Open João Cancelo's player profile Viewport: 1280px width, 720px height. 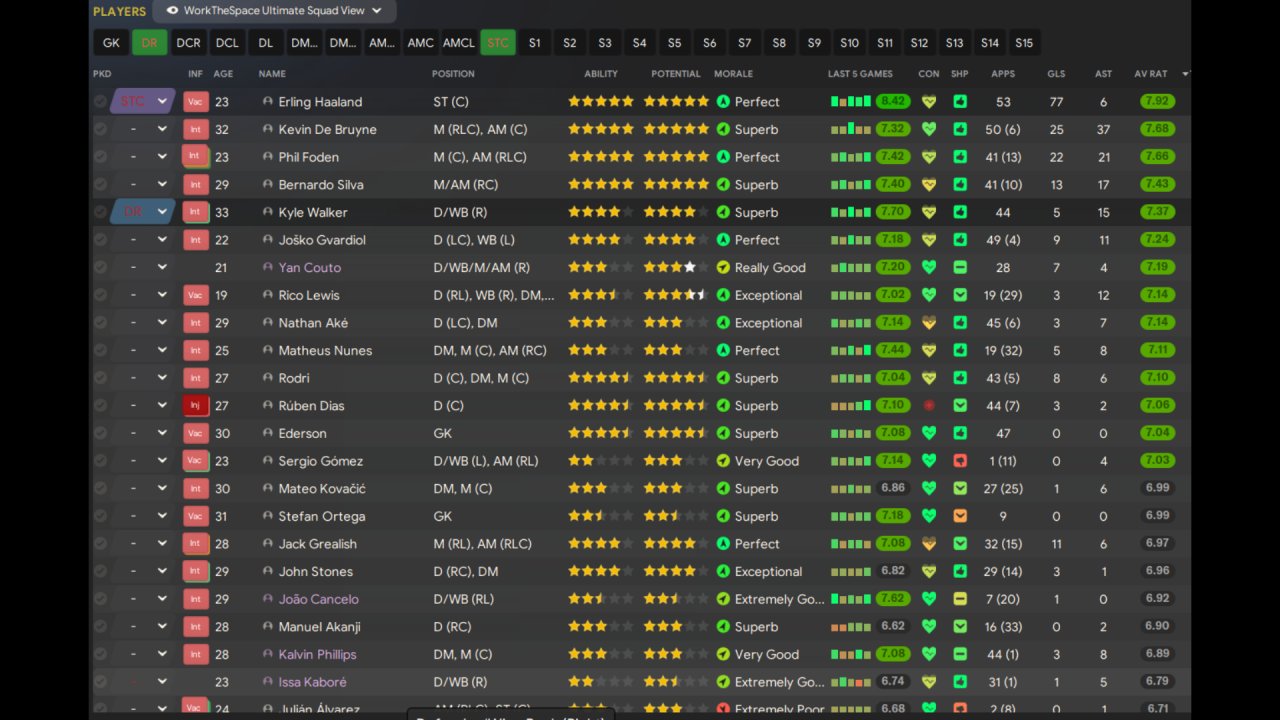pos(318,599)
